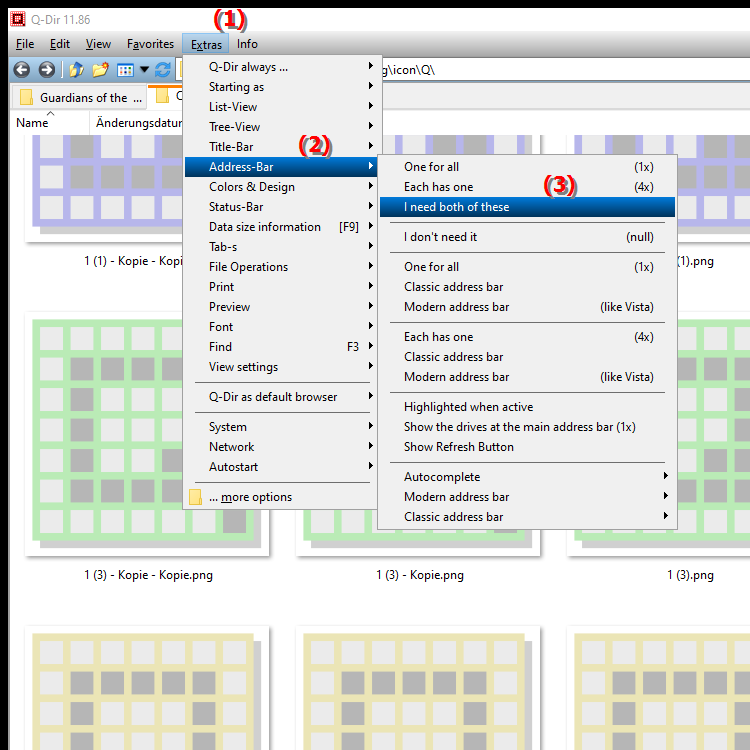Expand bottom Modern address bar submenu
The image size is (750, 750).
pos(527,497)
